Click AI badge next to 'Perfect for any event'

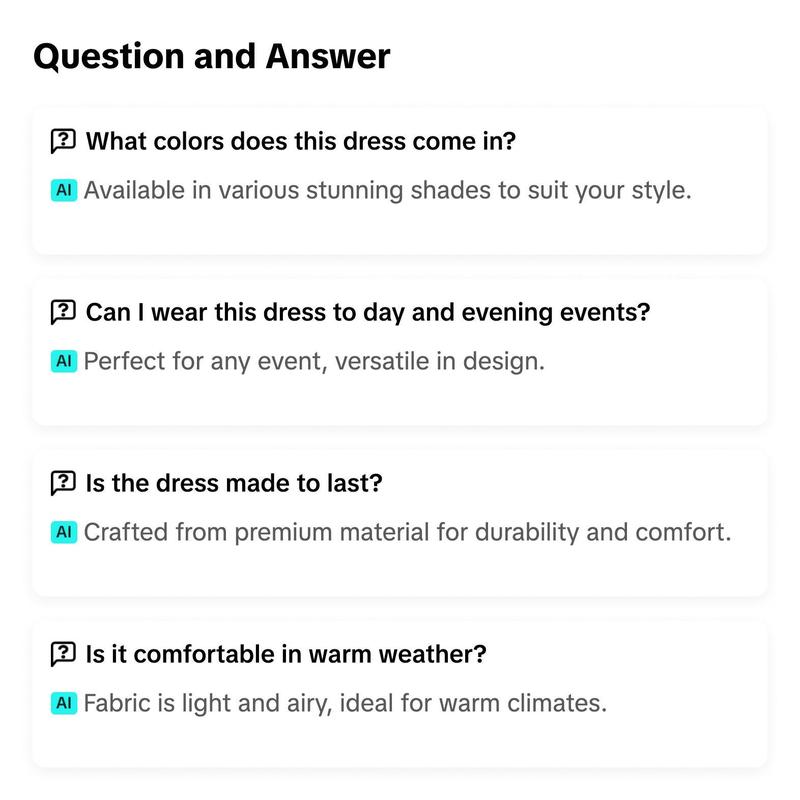point(64,361)
